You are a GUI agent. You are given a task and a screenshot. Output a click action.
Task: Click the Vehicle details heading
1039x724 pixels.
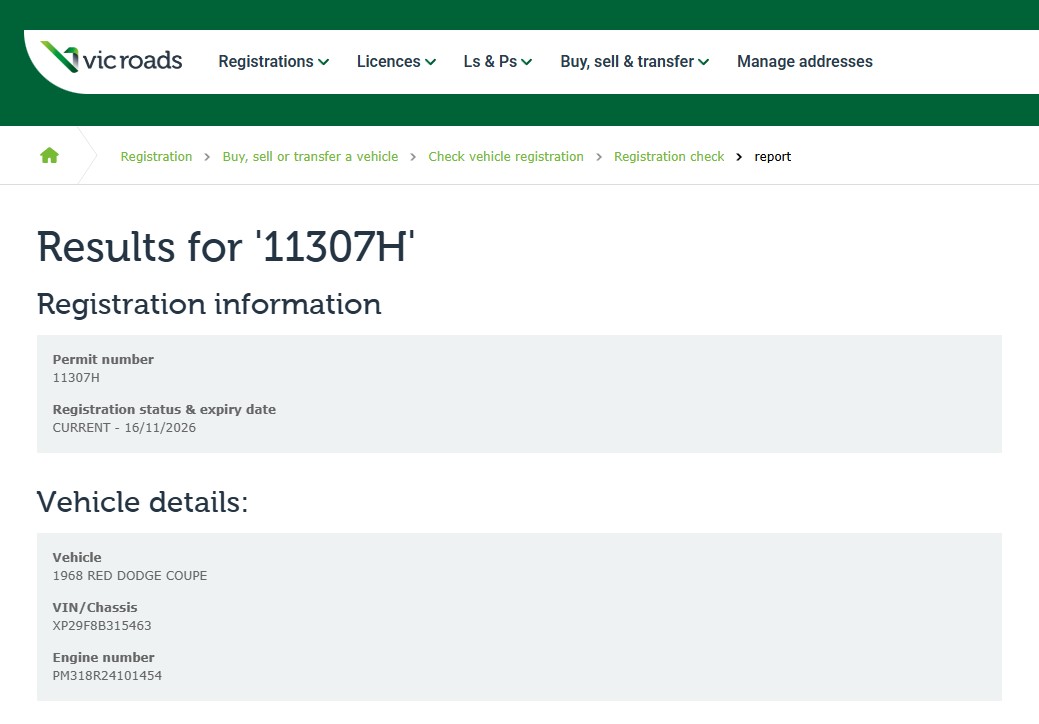coord(142,502)
